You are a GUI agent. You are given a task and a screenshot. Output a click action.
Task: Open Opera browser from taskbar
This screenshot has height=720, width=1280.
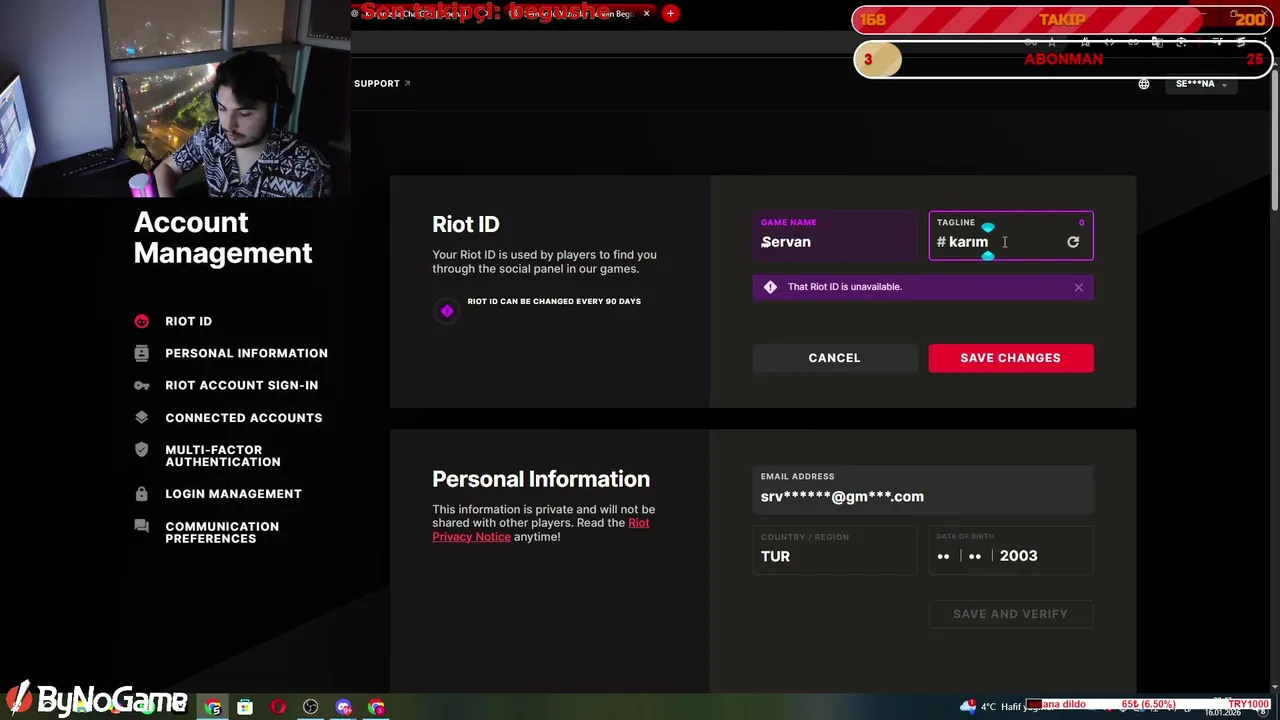click(x=278, y=707)
